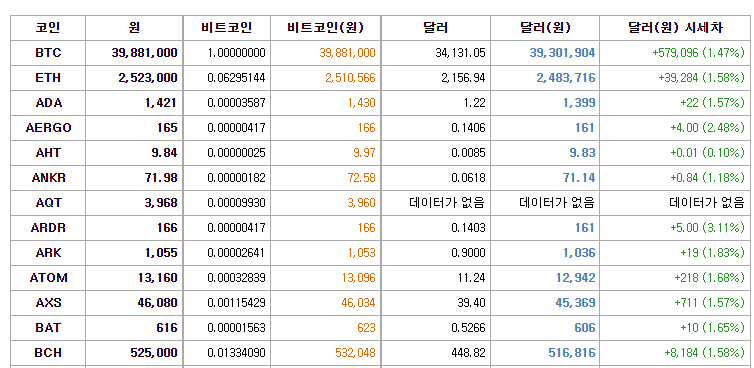Click dollar price 0.0085
The width and height of the screenshot is (754, 368).
pos(468,153)
